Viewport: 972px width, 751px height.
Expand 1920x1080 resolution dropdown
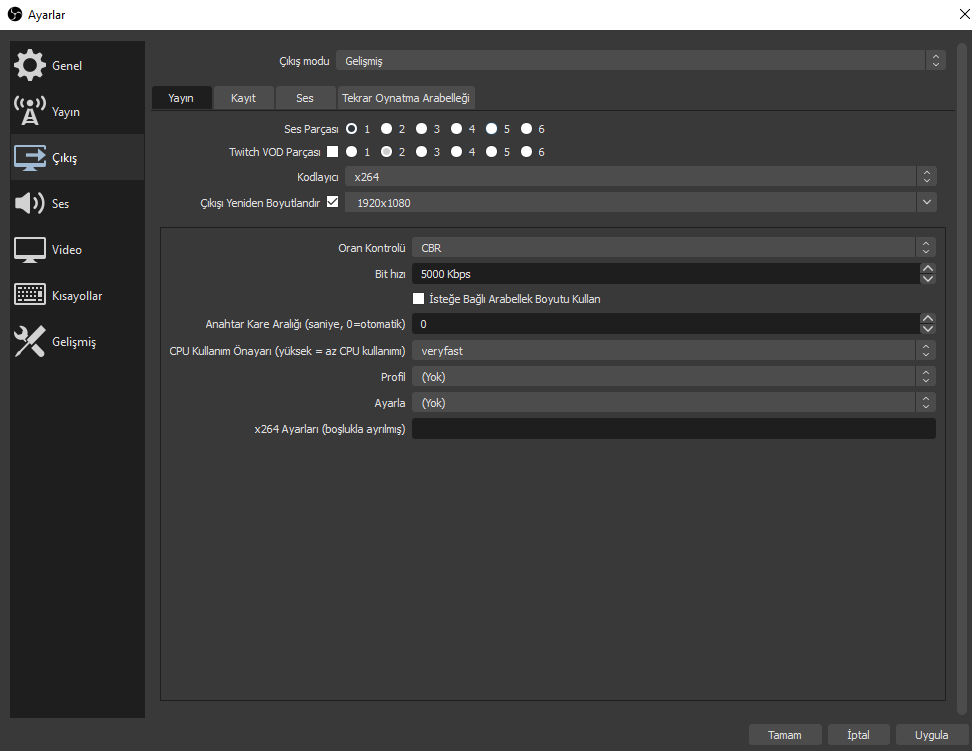[x=926, y=202]
